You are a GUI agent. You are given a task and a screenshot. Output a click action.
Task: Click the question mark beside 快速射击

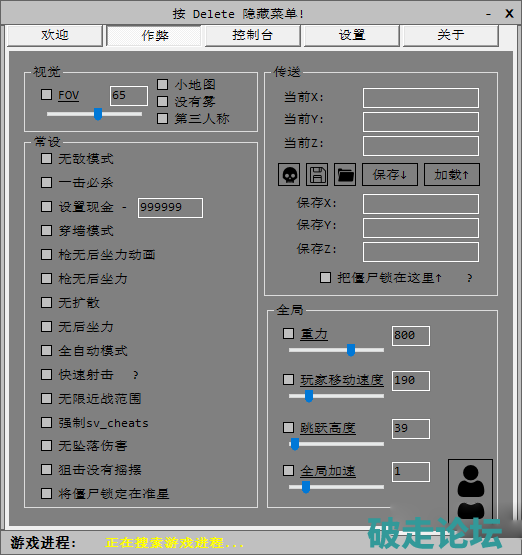coord(136,375)
